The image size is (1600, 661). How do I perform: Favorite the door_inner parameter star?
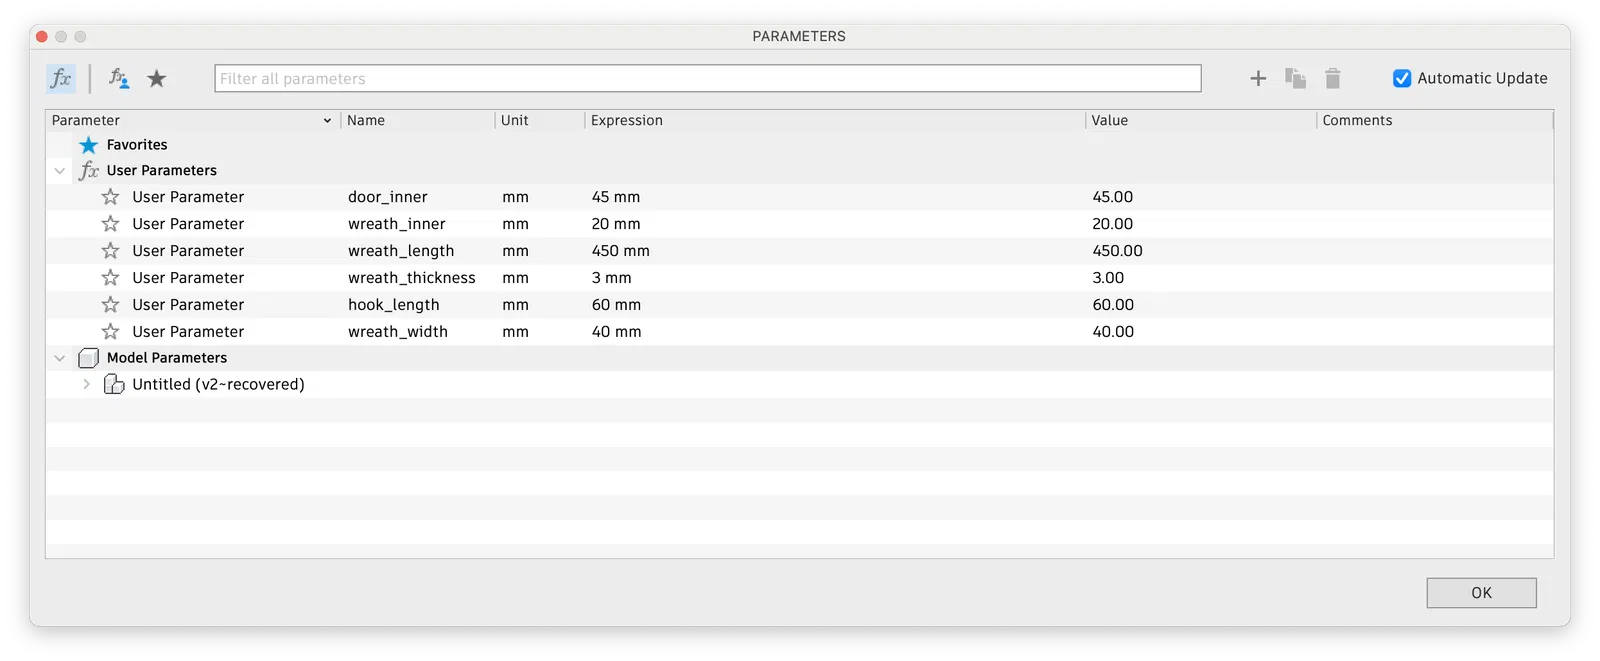coord(111,197)
